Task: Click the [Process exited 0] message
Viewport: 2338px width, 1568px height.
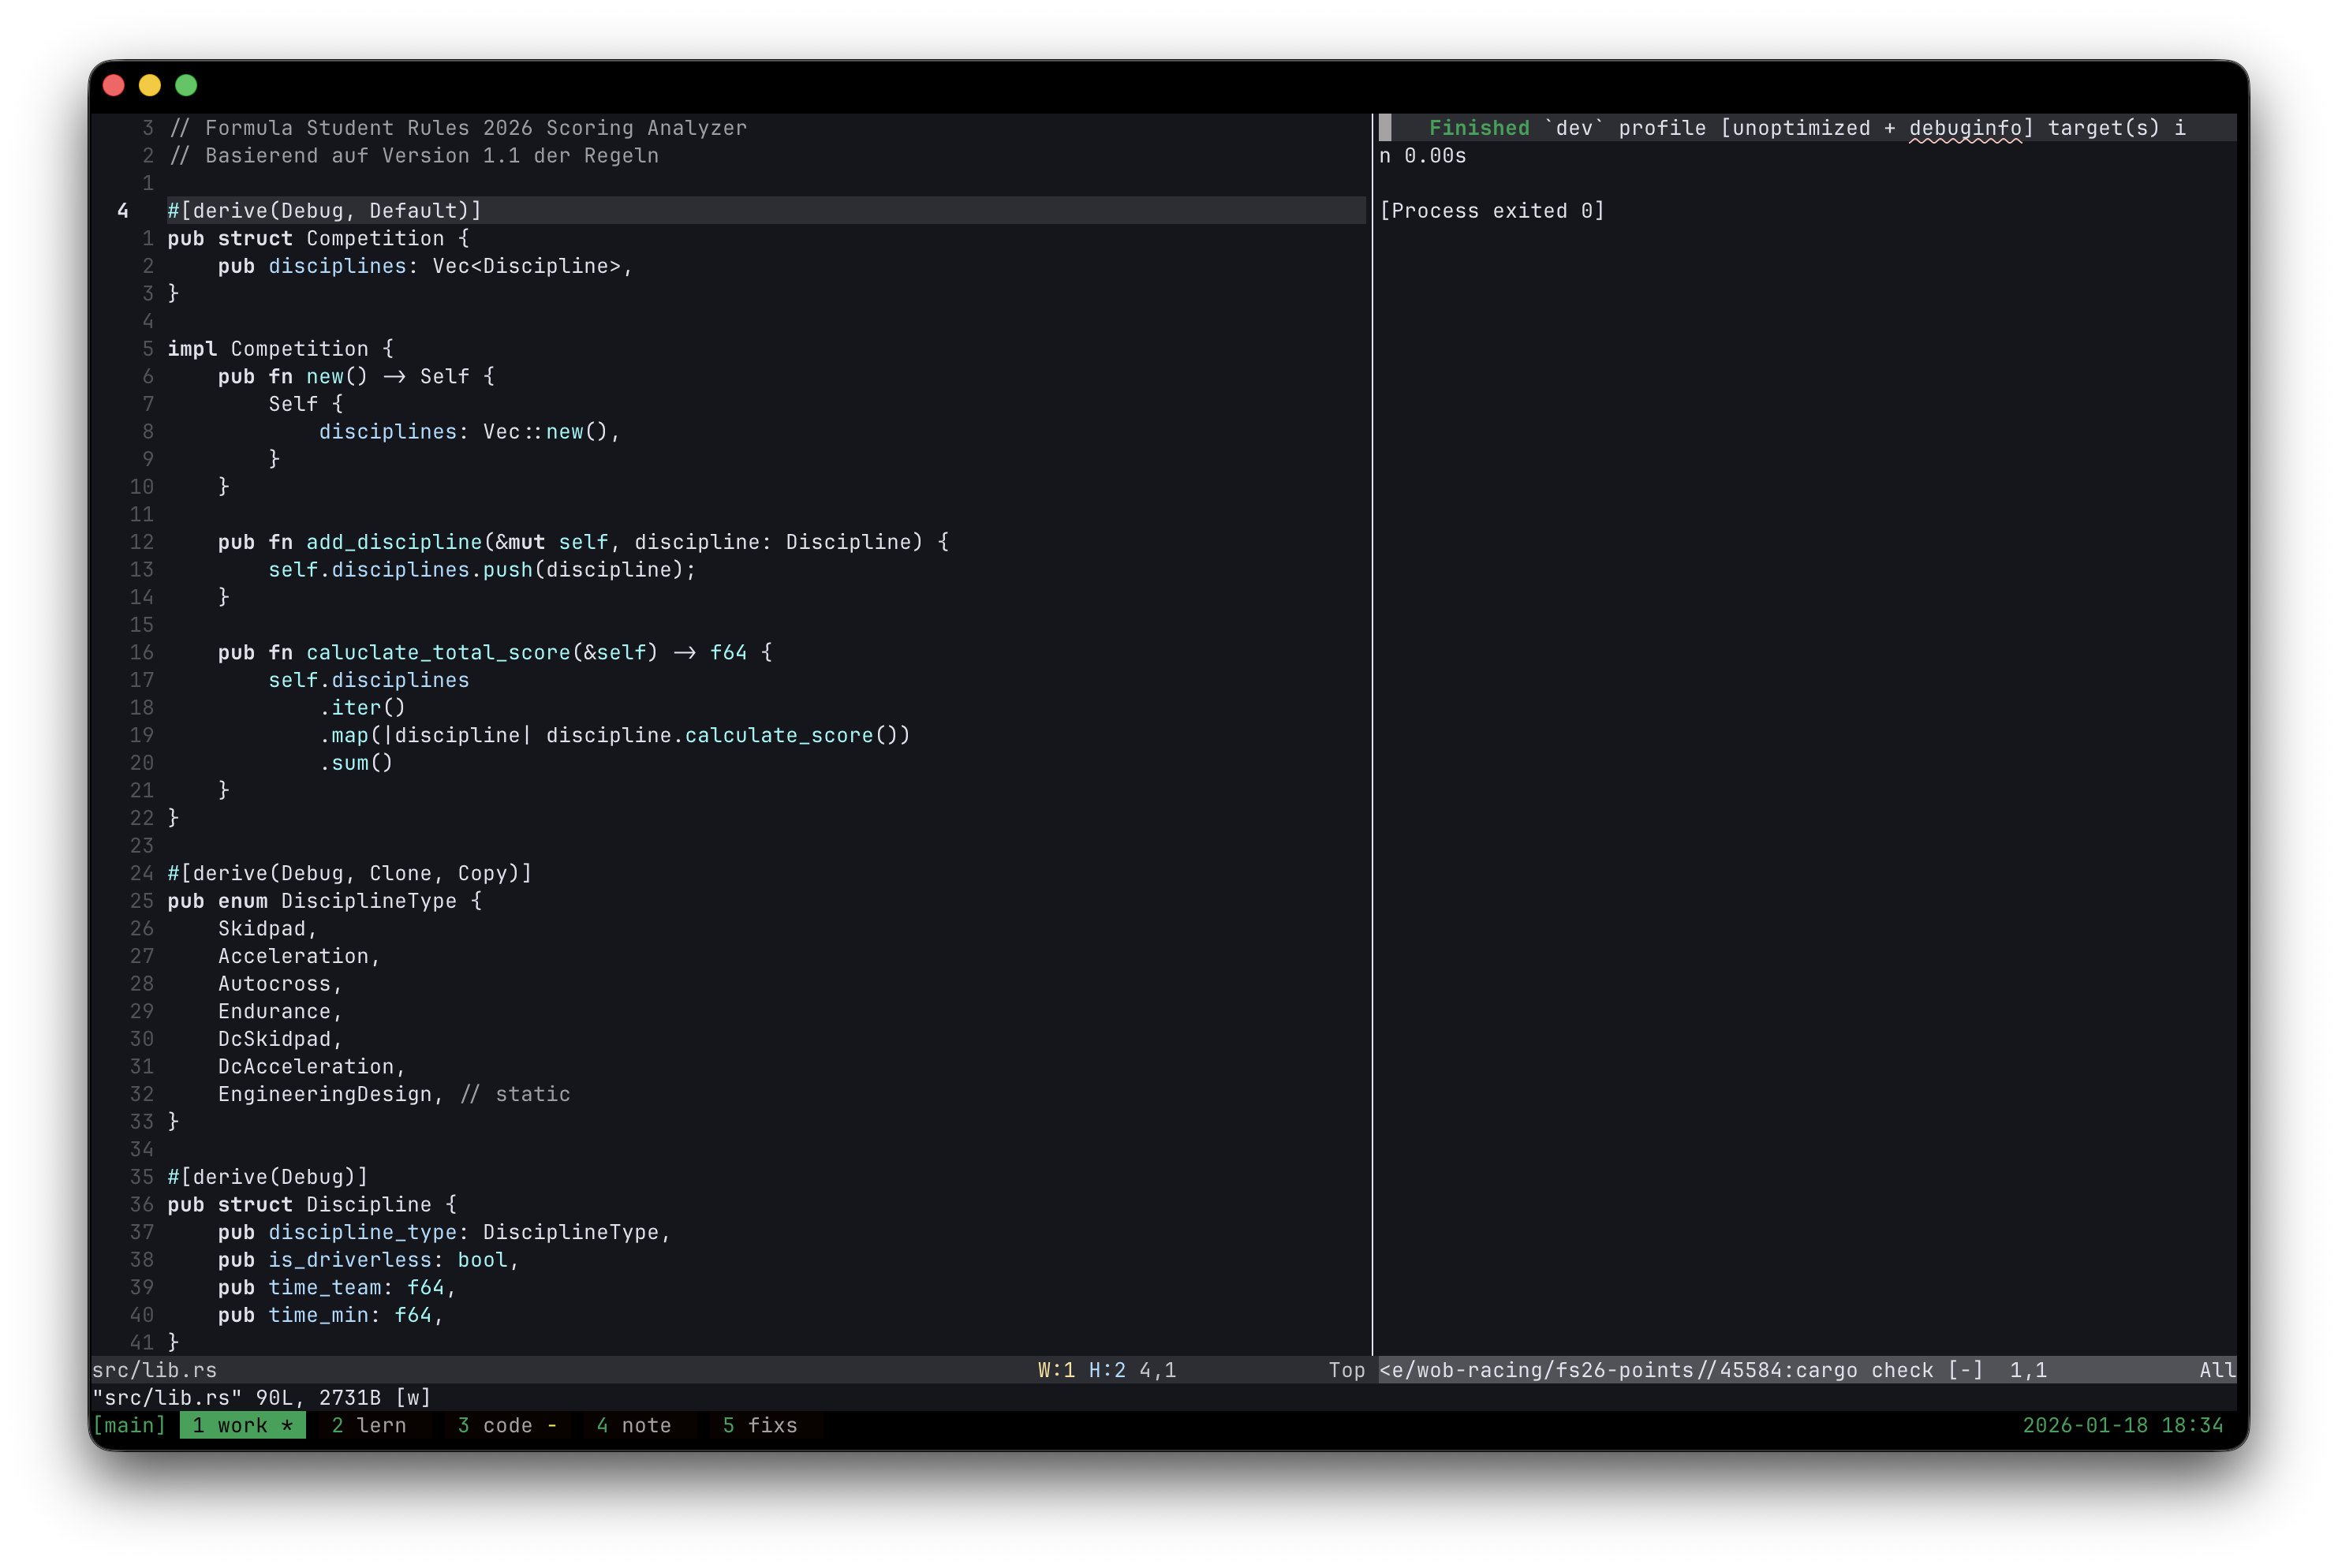Action: 1492,211
